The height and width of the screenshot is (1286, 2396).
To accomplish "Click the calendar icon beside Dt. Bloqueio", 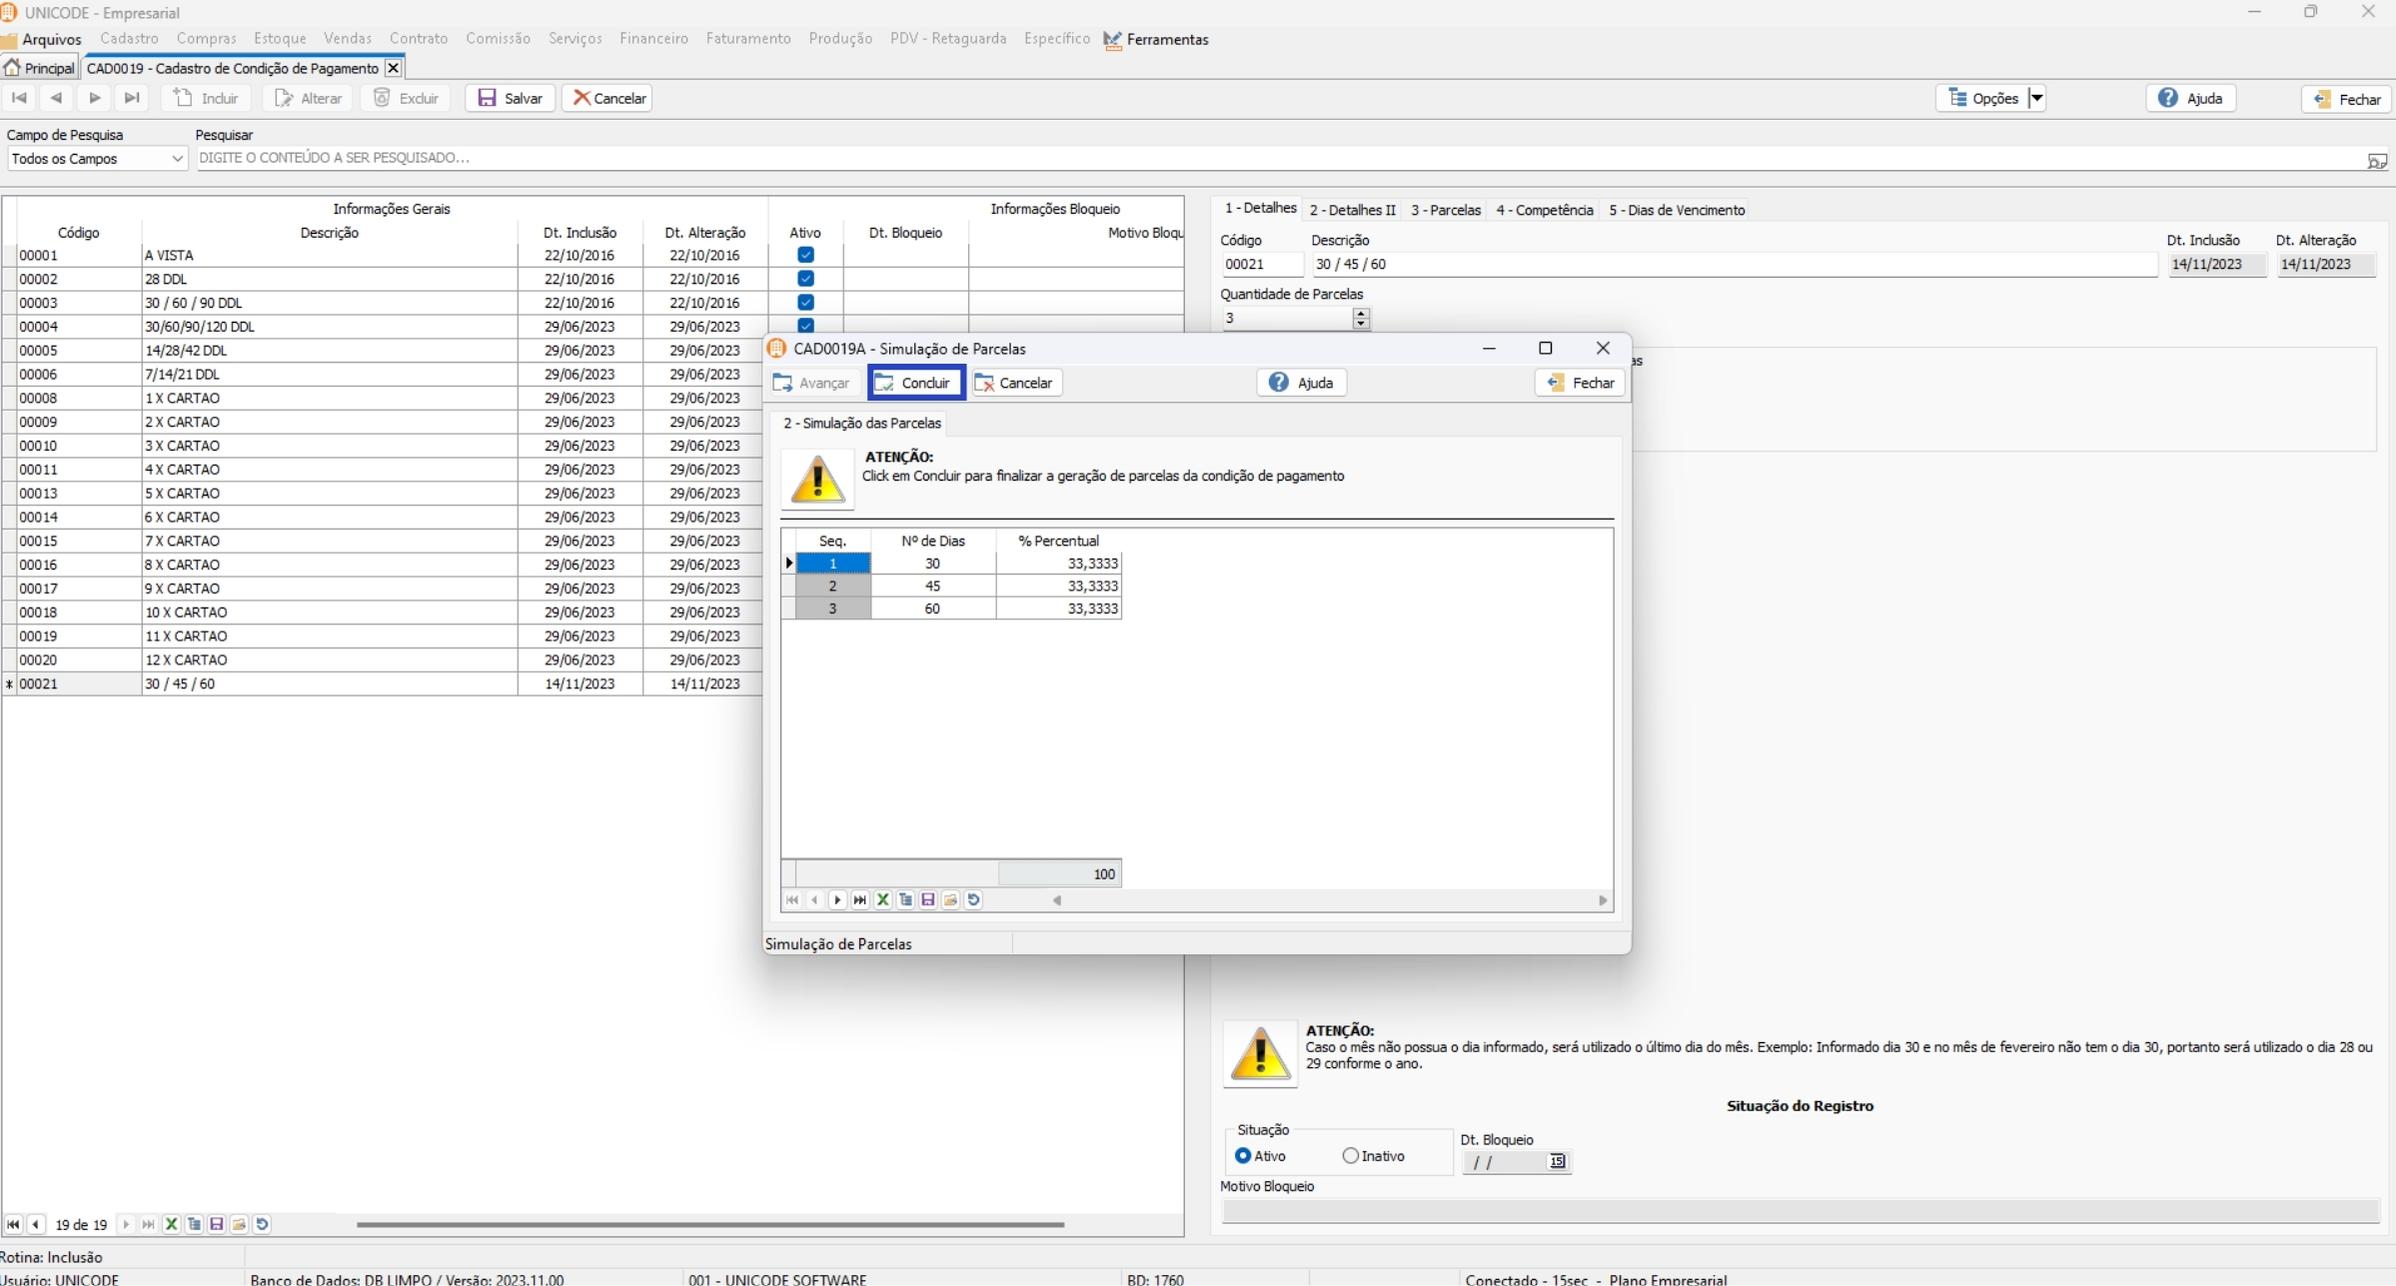I will 1557,1162.
